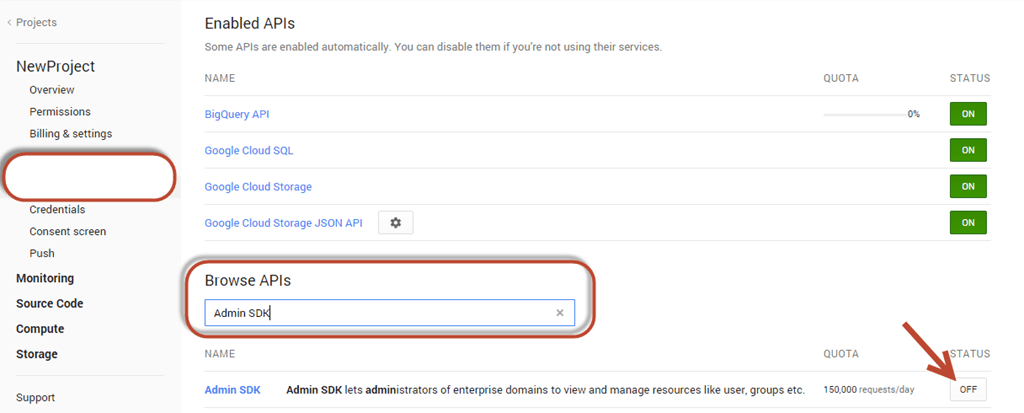Click the BigQuery API quota bar

point(865,114)
